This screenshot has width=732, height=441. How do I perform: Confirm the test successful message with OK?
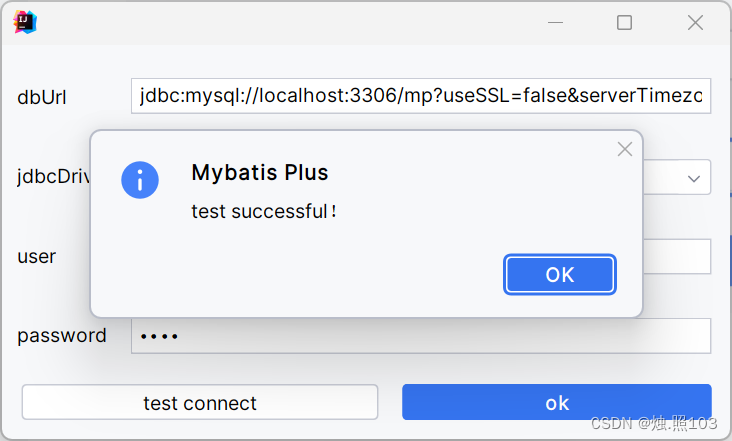560,274
